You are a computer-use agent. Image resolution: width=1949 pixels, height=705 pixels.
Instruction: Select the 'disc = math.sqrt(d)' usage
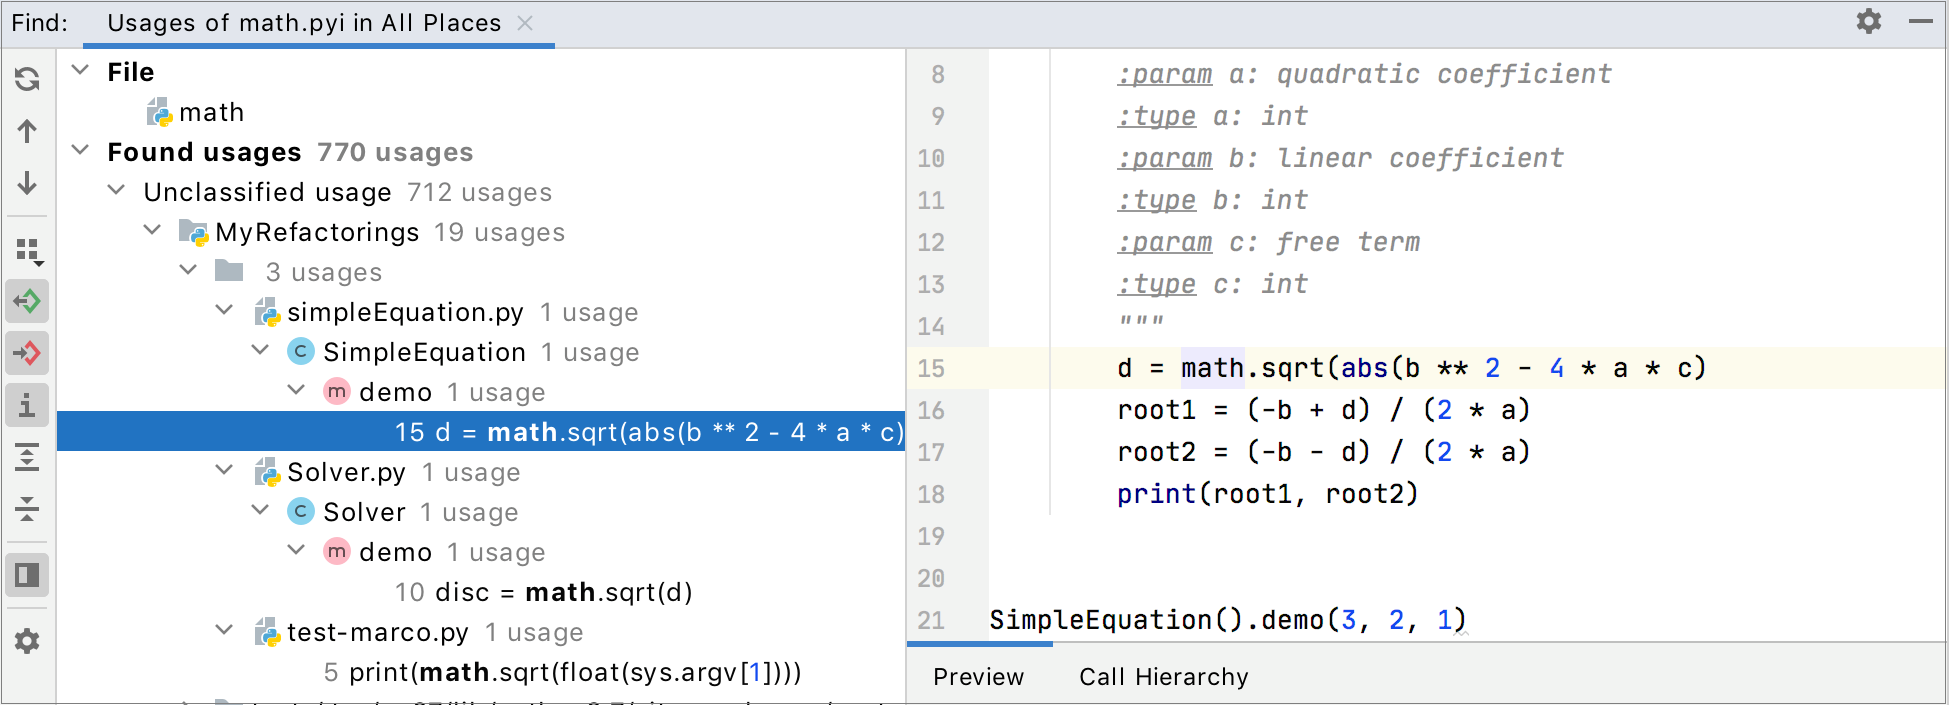point(543,592)
